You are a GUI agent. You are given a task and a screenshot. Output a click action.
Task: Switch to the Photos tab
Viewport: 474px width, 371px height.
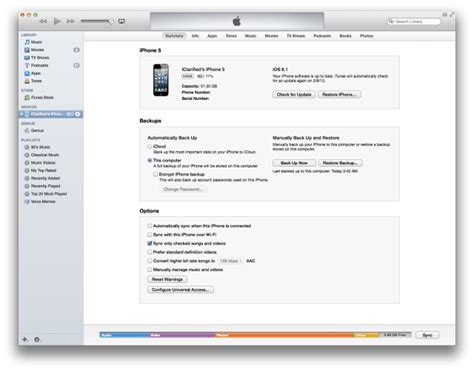366,36
